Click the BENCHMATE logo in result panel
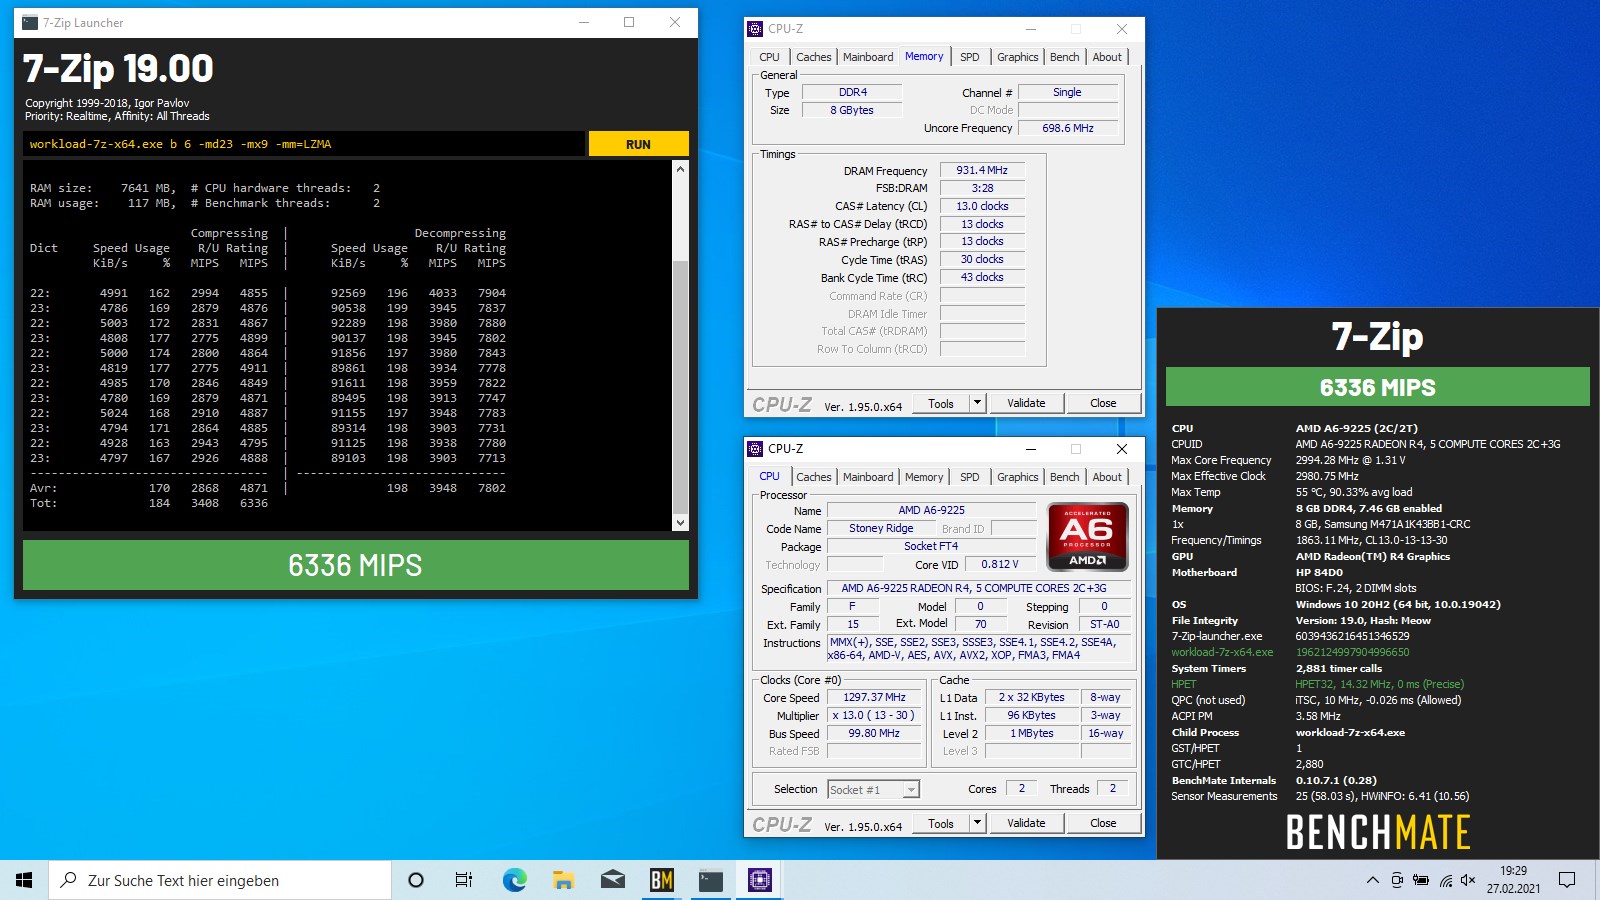The image size is (1600, 900). [1377, 832]
